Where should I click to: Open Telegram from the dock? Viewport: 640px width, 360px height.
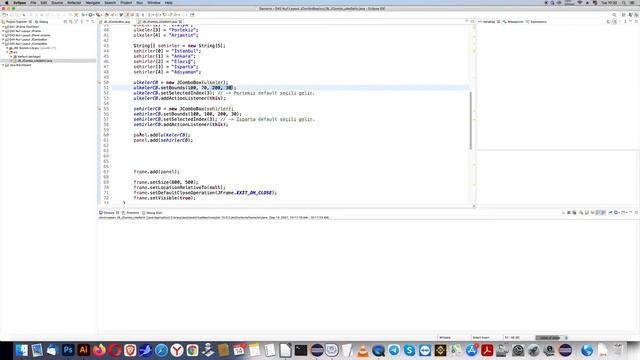coord(394,350)
